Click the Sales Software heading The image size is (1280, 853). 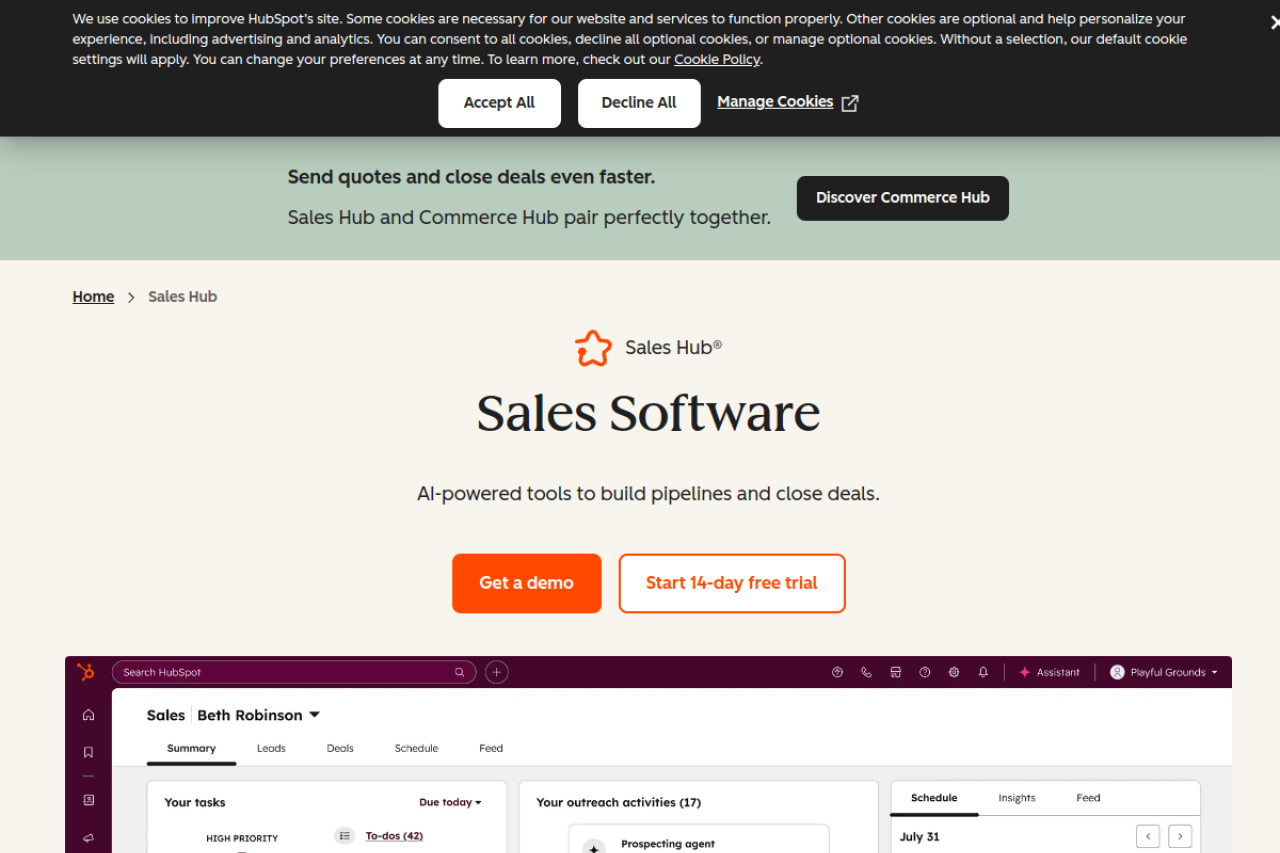tap(648, 413)
